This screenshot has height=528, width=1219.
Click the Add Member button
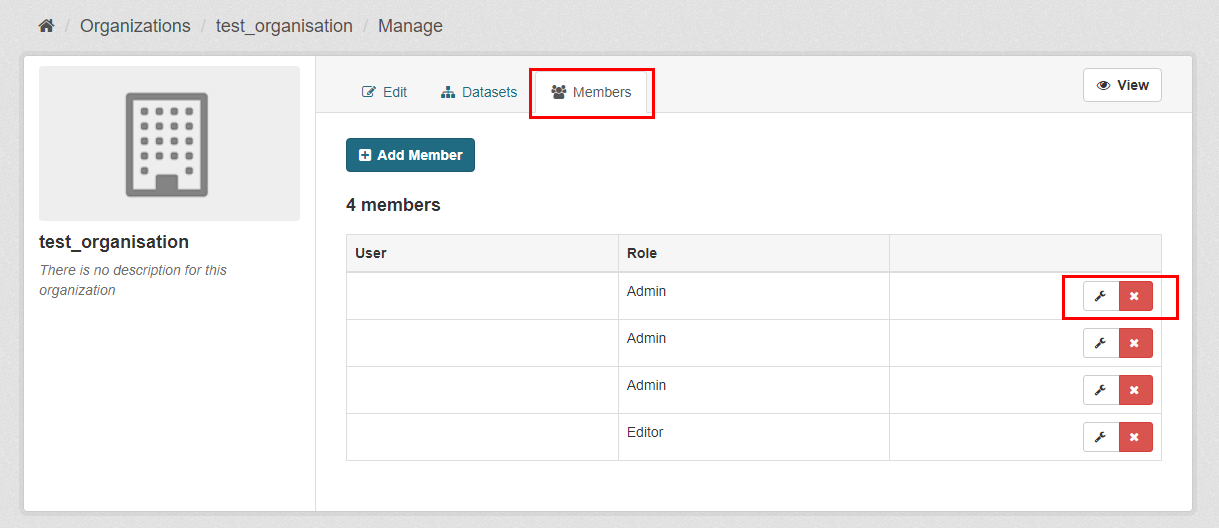click(x=410, y=155)
